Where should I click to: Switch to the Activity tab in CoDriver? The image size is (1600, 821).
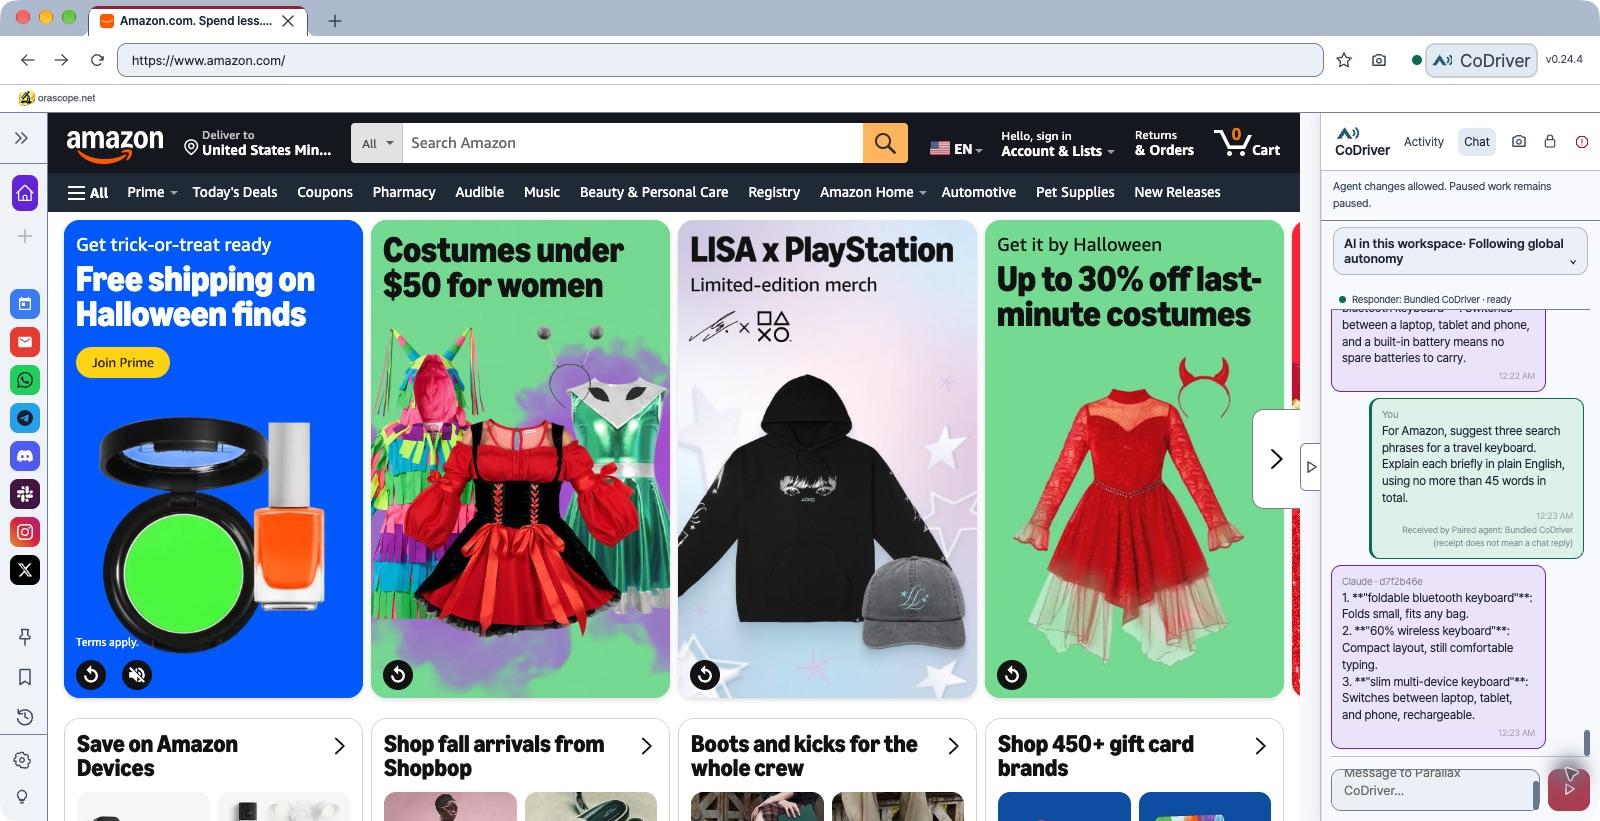click(1423, 142)
